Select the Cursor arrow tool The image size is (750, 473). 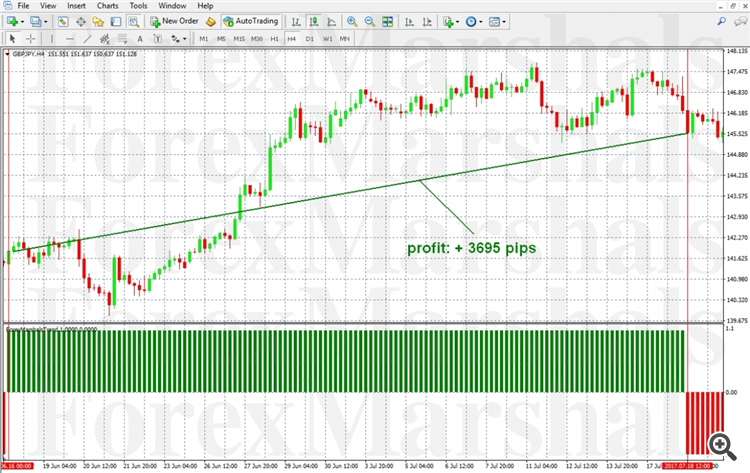13,39
